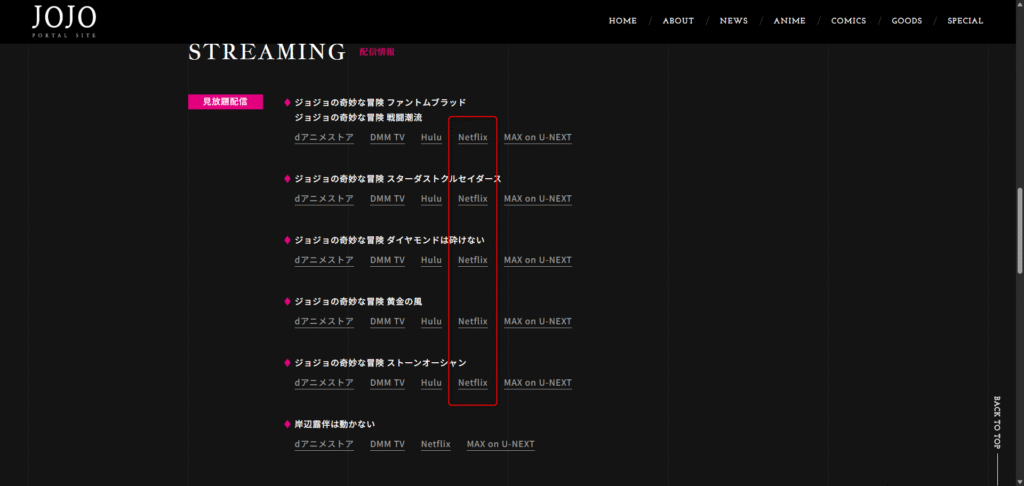Open Netflix link under 戦闘潮流
Image resolution: width=1024 pixels, height=486 pixels.
(x=473, y=138)
